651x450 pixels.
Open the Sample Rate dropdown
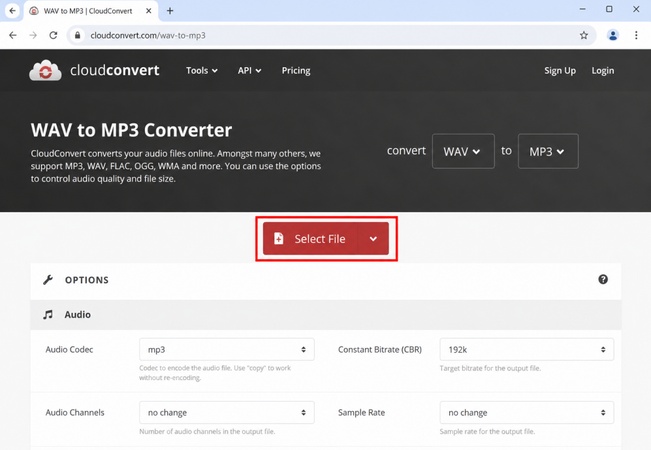pos(526,412)
